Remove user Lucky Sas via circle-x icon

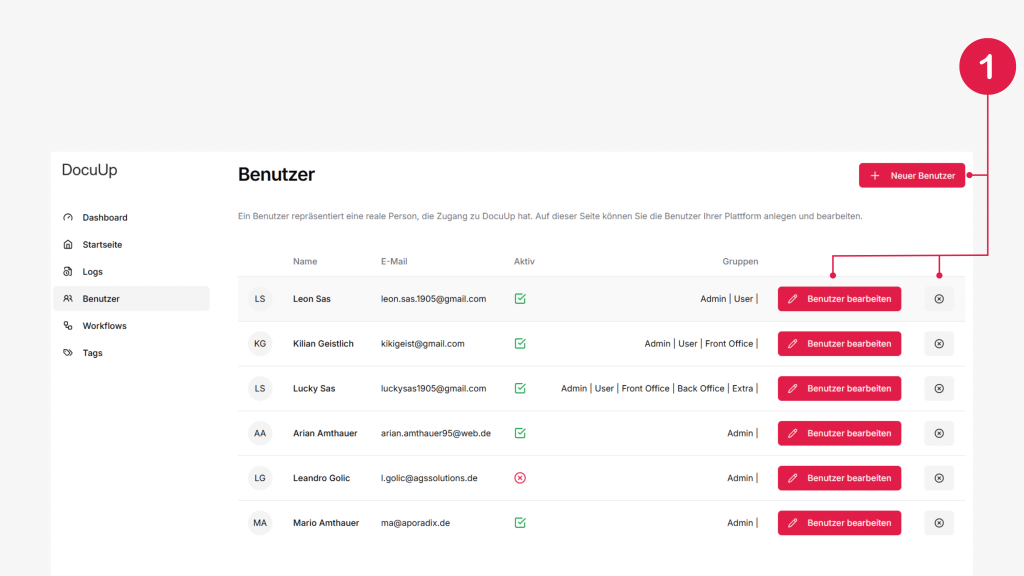coord(938,389)
